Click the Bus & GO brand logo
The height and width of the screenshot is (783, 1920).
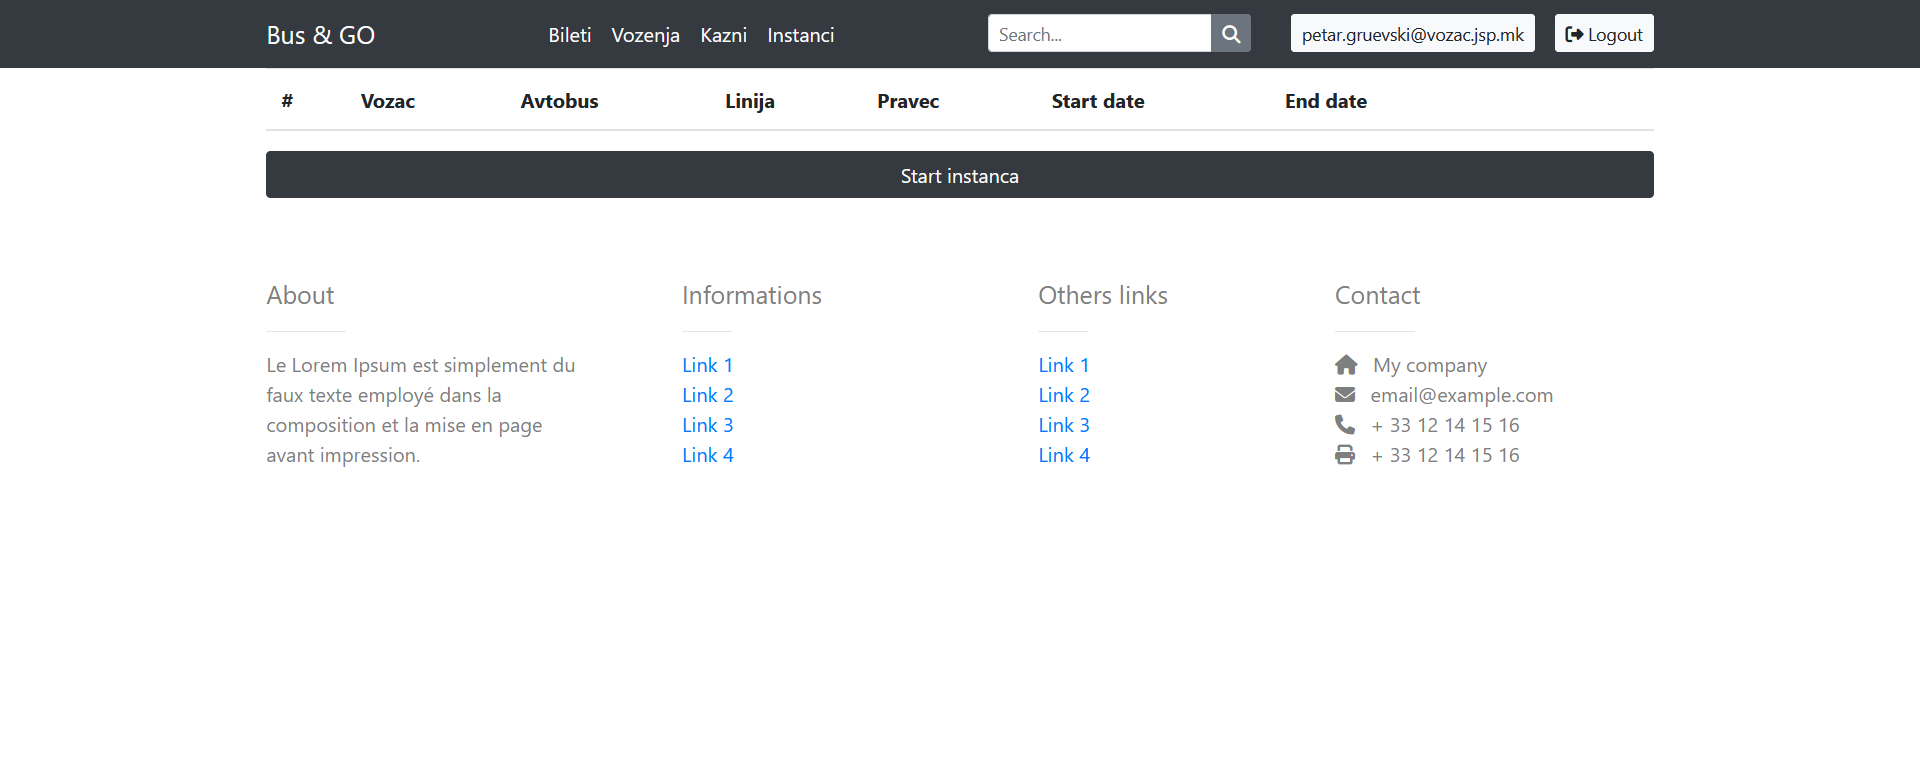pos(320,35)
